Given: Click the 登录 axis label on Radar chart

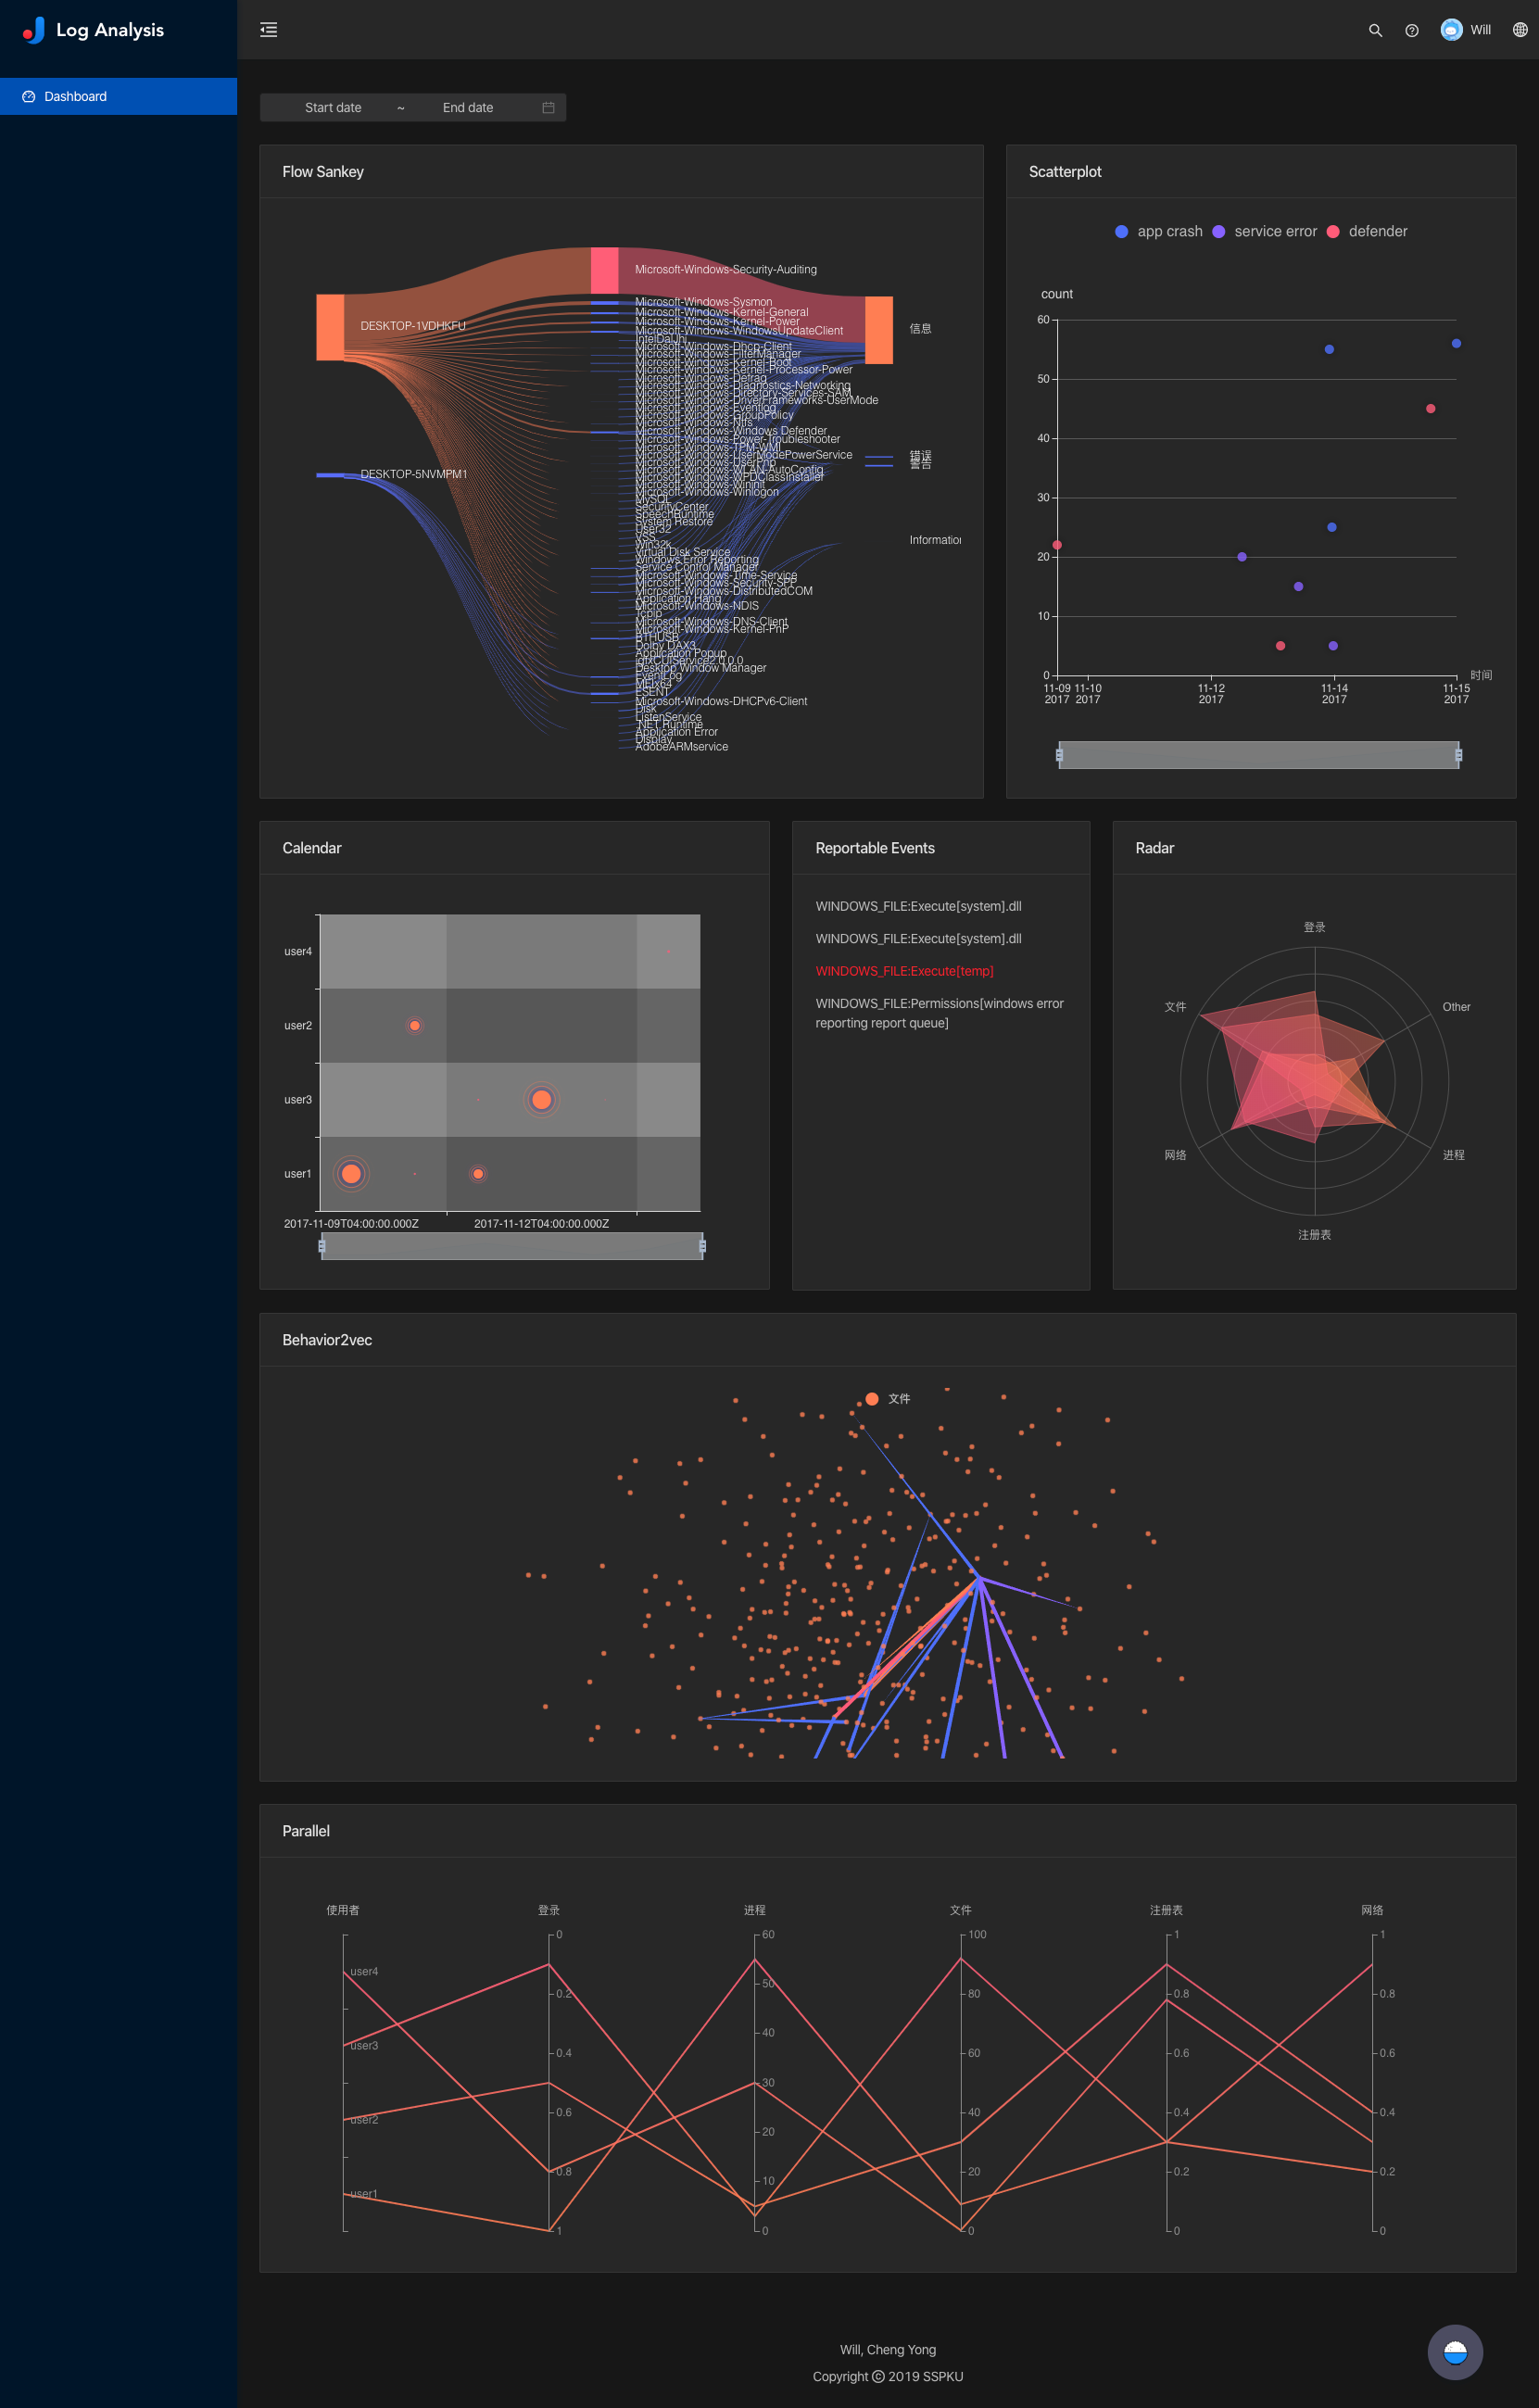Looking at the screenshot, I should 1314,927.
